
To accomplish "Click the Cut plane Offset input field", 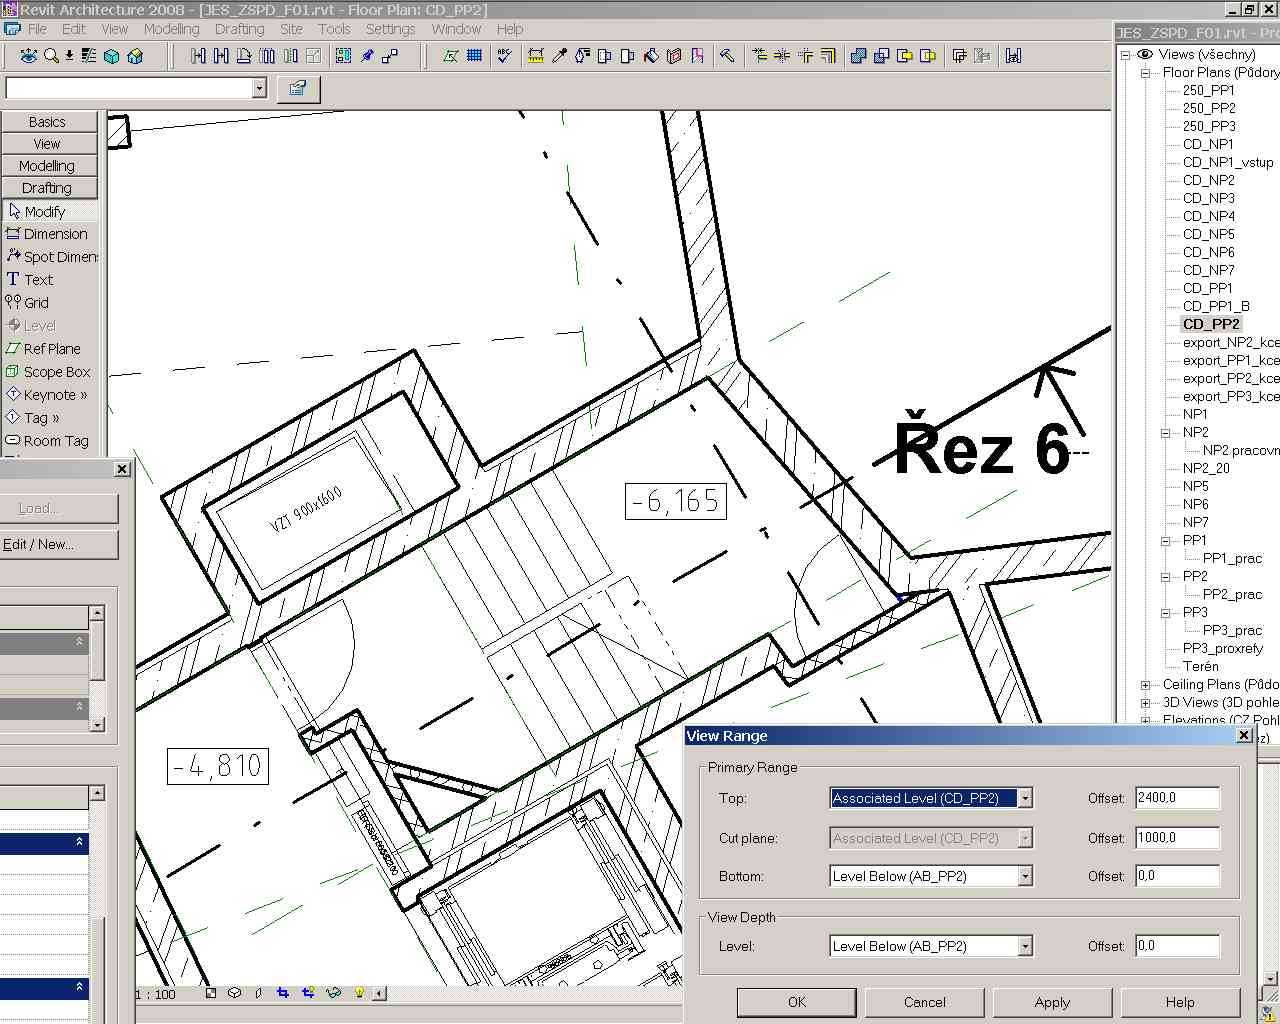I will 1176,838.
